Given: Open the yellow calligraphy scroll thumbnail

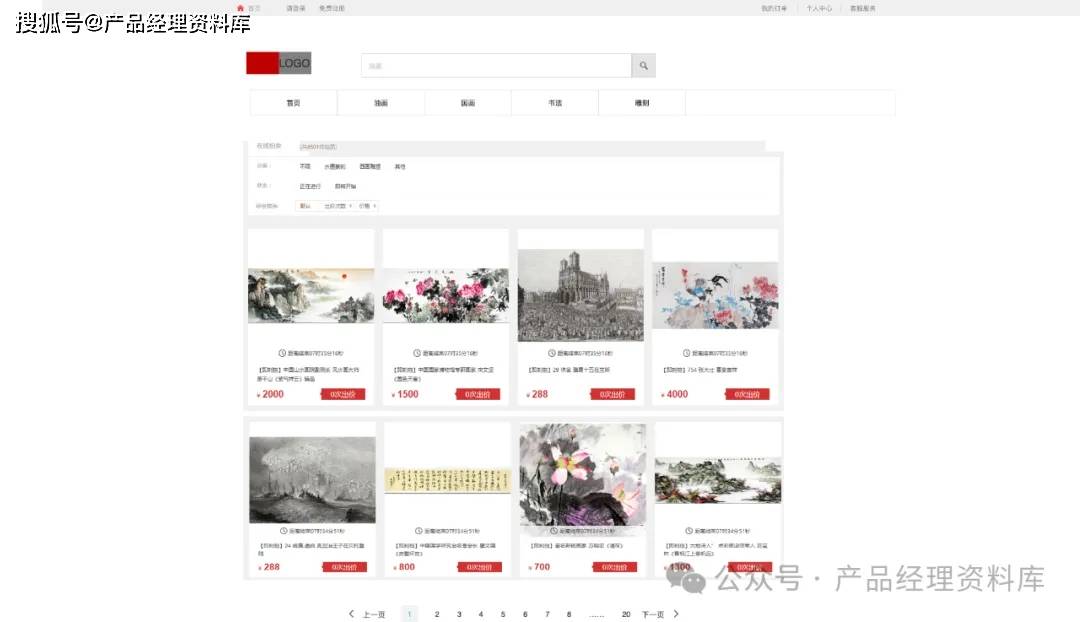Looking at the screenshot, I should click(x=448, y=480).
